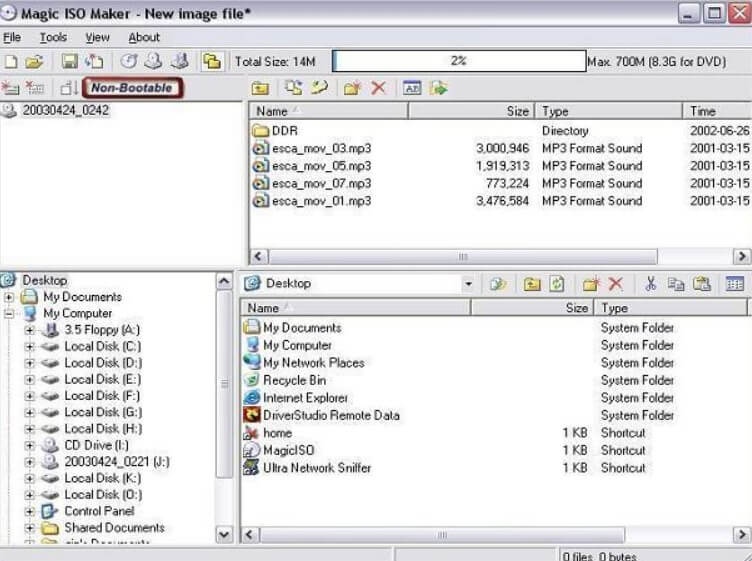Image resolution: width=752 pixels, height=561 pixels.
Task: Collapse the My Computer tree node
Action: [9, 314]
